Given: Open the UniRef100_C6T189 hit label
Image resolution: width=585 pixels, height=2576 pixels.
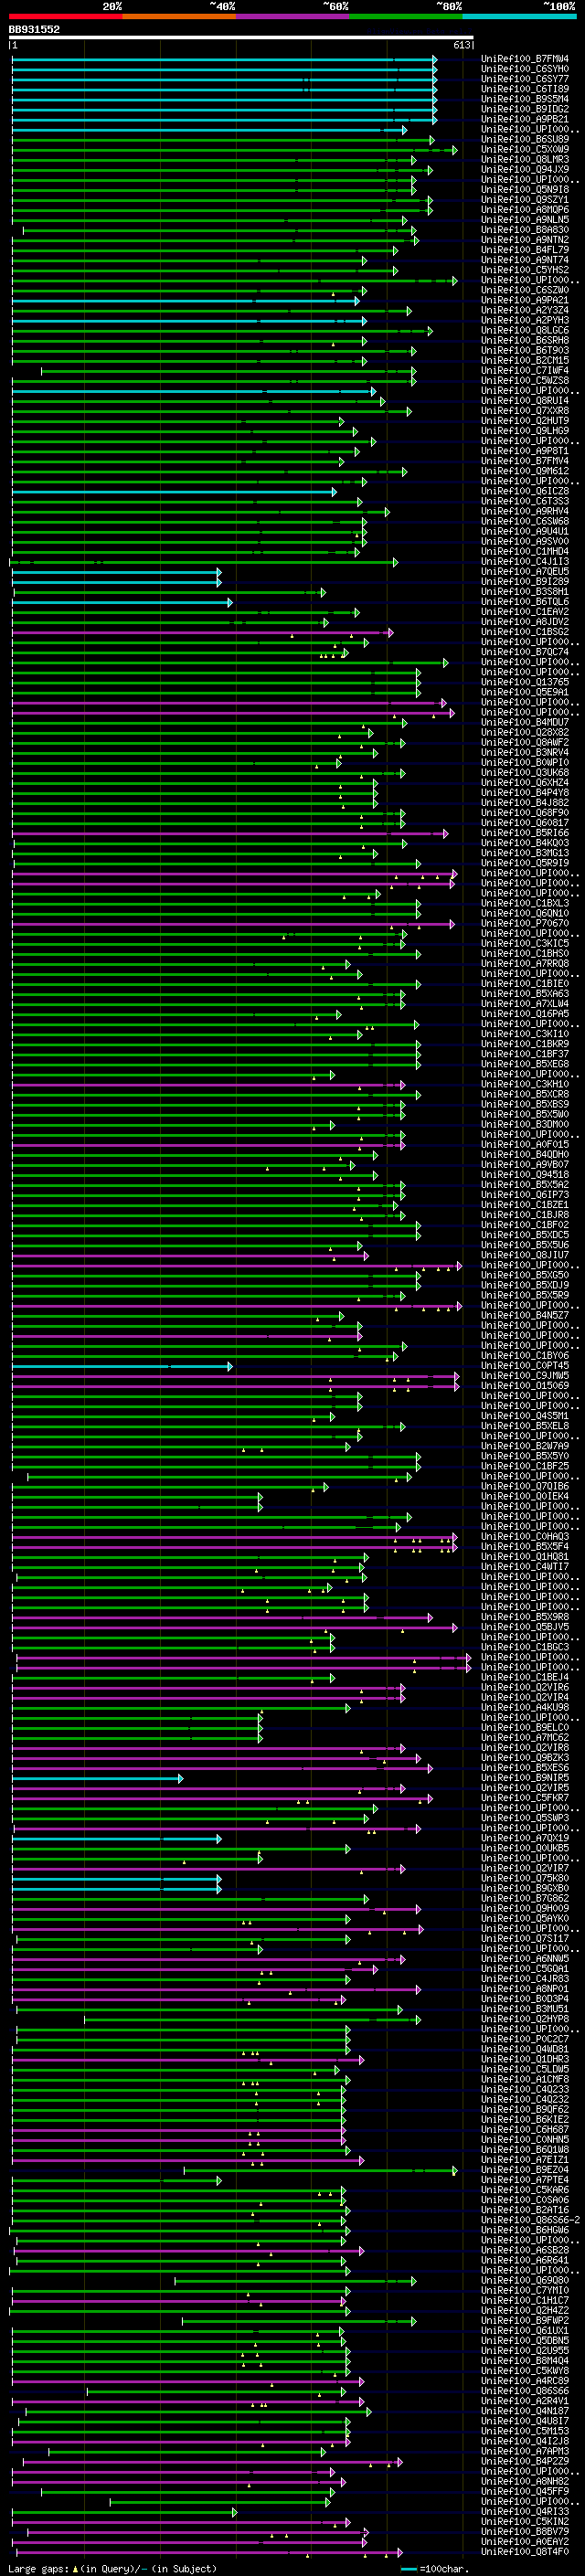Looking at the screenshot, I should pos(525,89).
